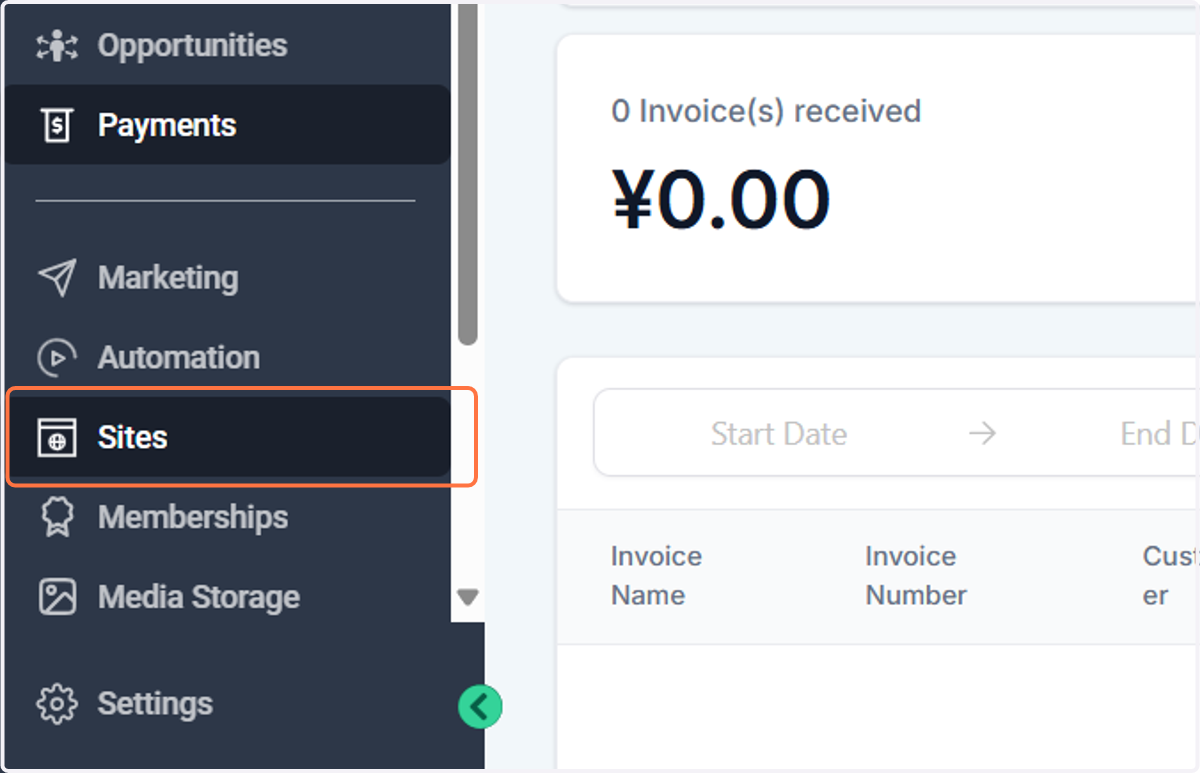
Task: Click the invoices received ¥0.00 card
Action: coord(877,168)
